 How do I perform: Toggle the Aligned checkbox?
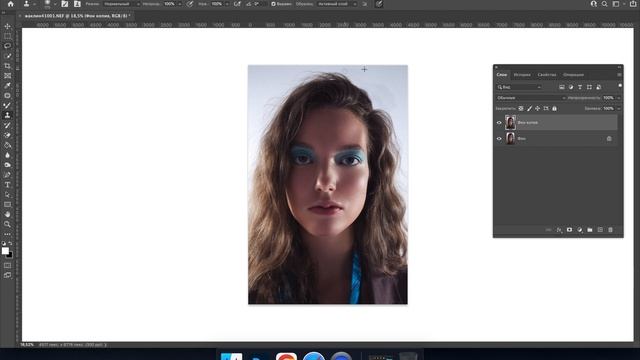273,4
